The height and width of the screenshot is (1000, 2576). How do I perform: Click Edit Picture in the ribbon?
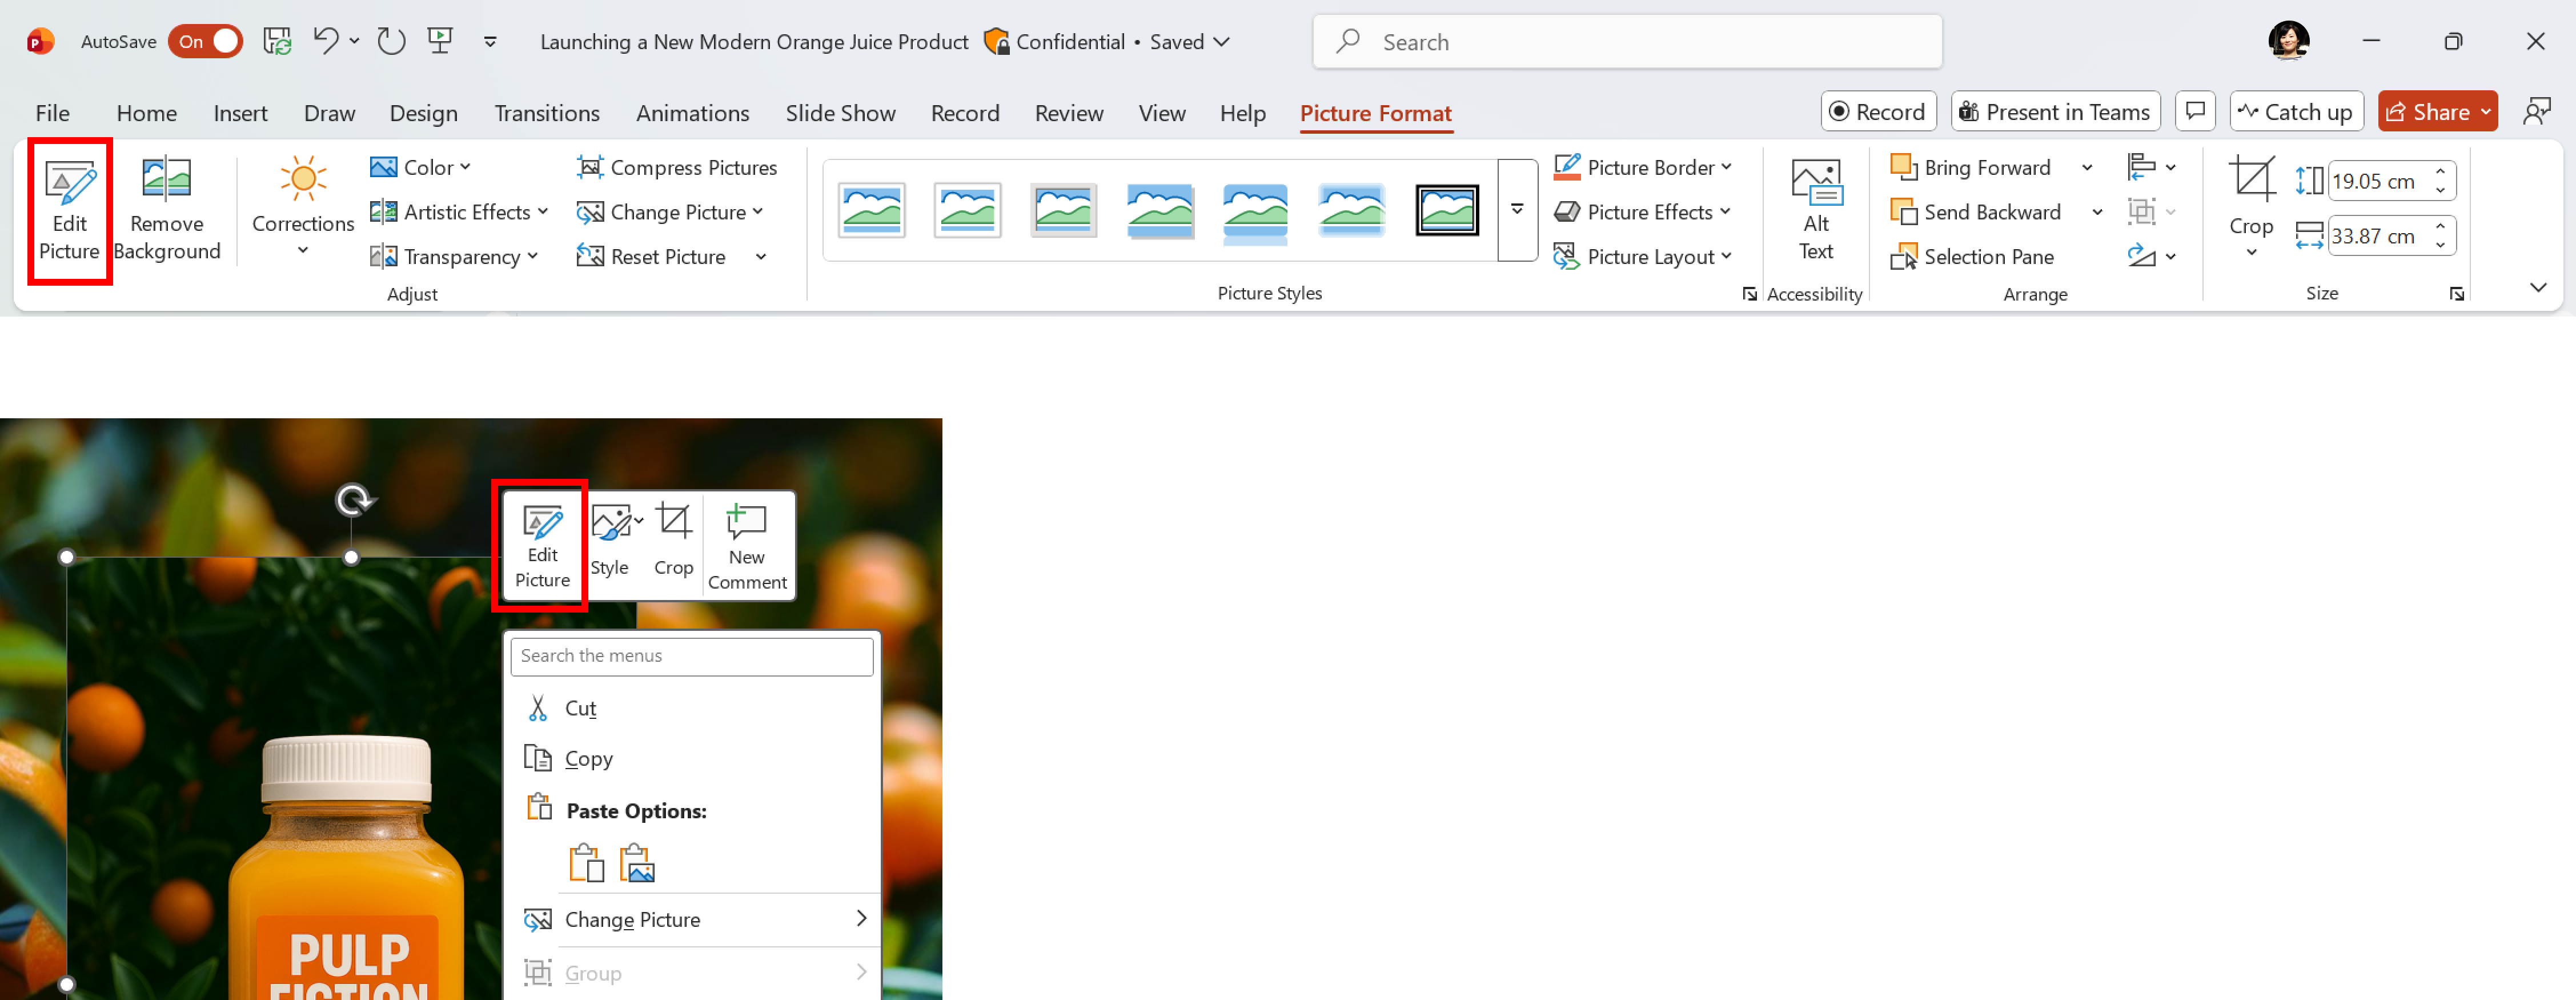pos(69,210)
